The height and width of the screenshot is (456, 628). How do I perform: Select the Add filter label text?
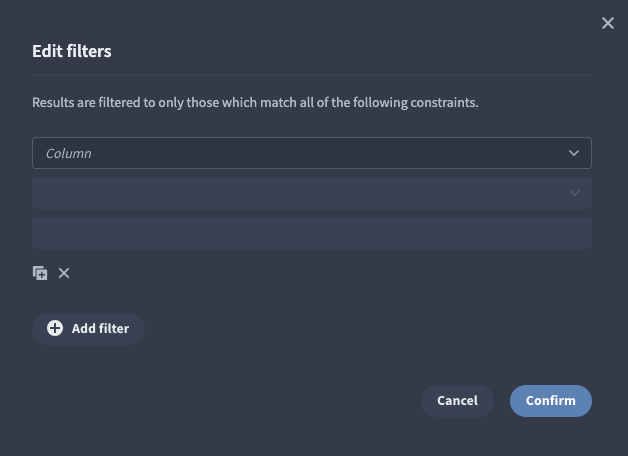(x=101, y=329)
